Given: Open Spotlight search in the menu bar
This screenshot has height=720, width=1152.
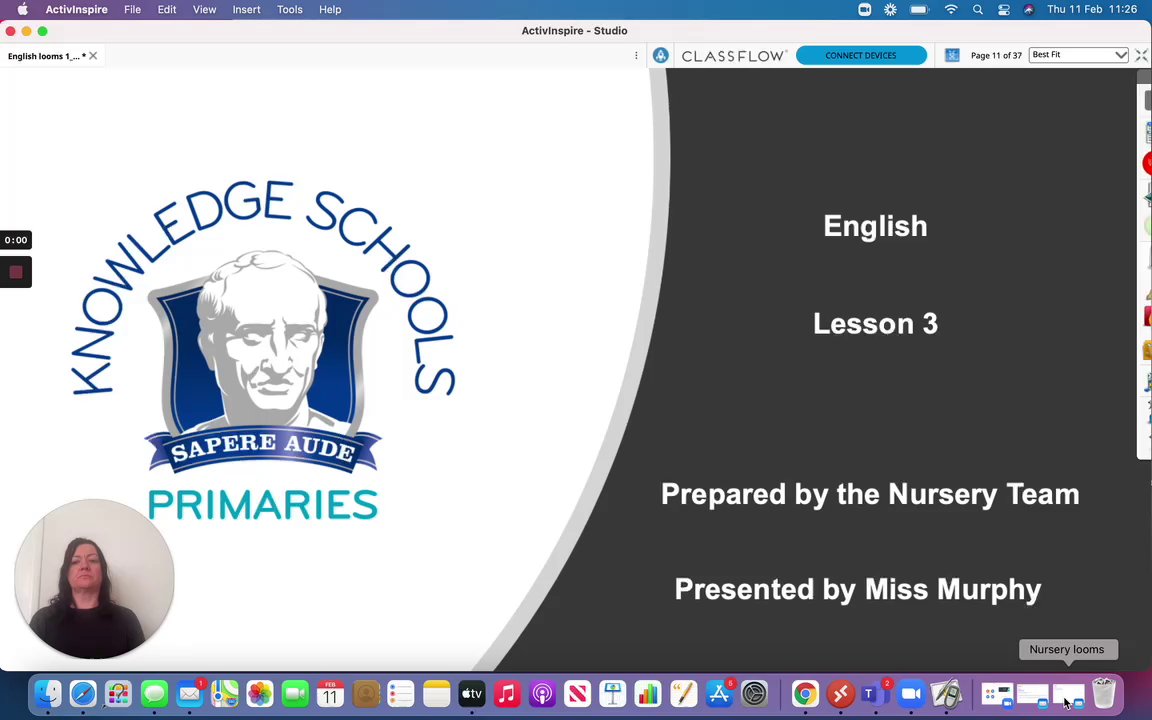Looking at the screenshot, I should coord(978,10).
